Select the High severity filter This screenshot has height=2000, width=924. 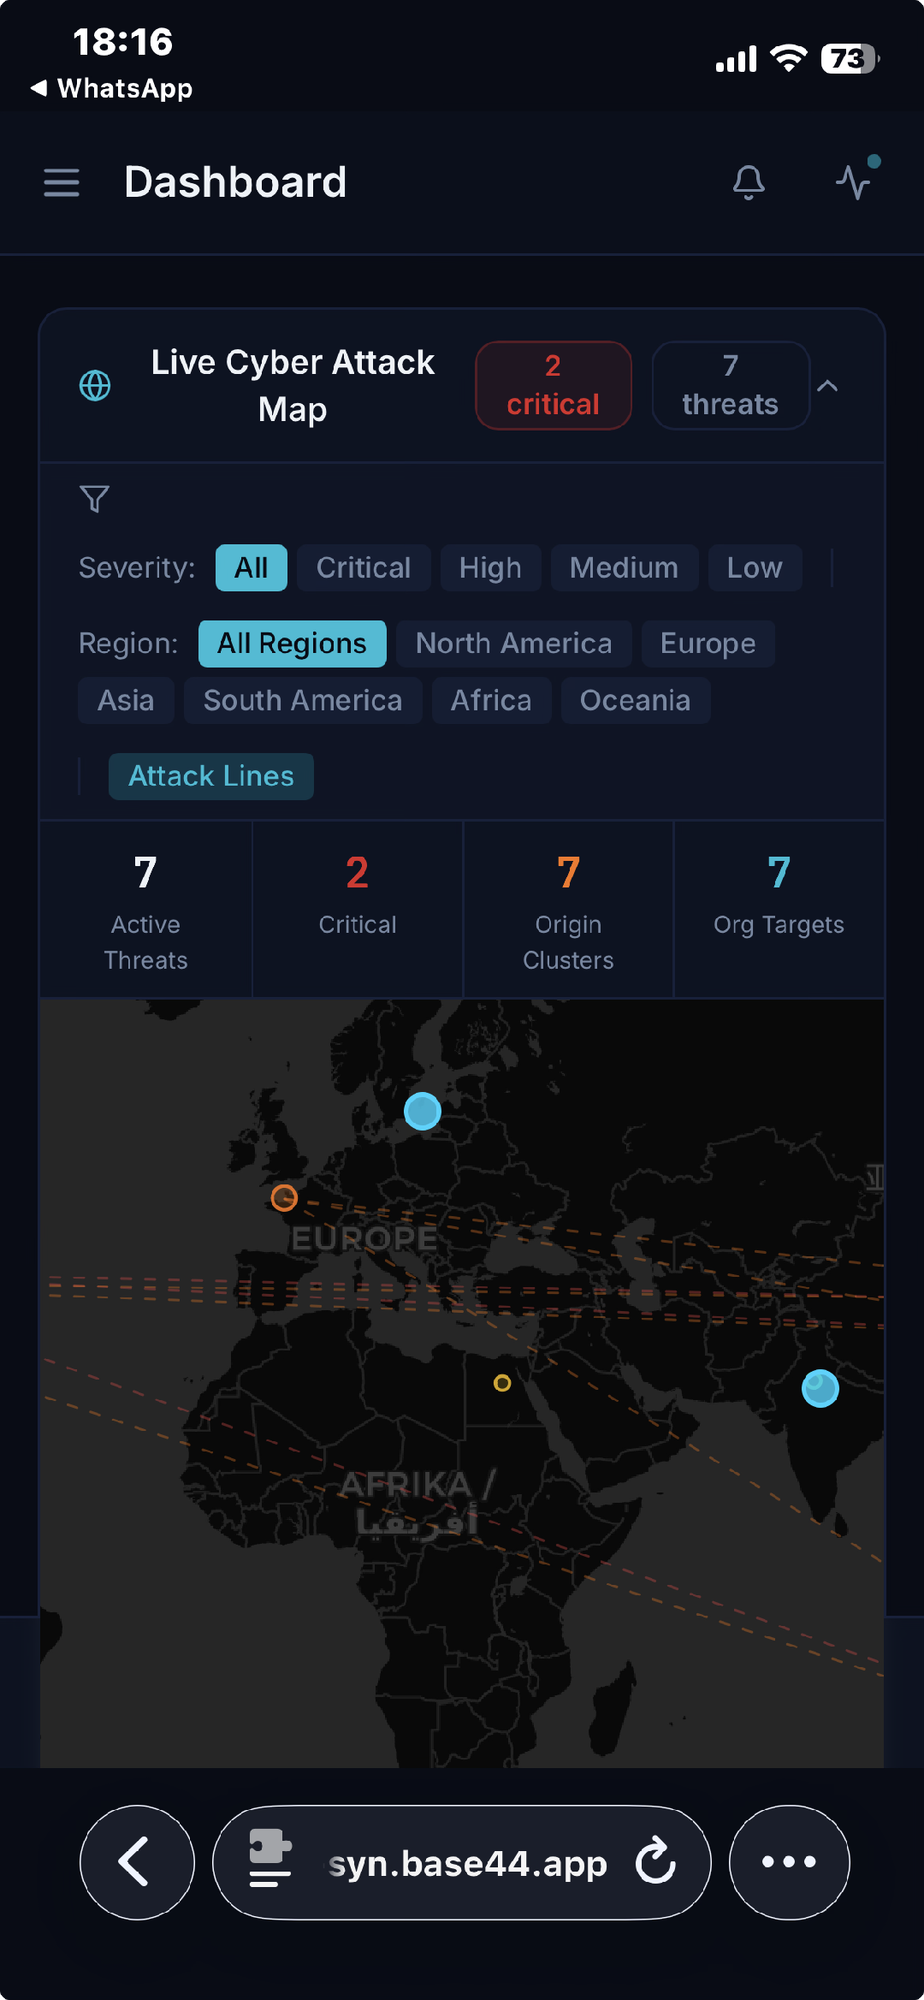[x=490, y=568]
